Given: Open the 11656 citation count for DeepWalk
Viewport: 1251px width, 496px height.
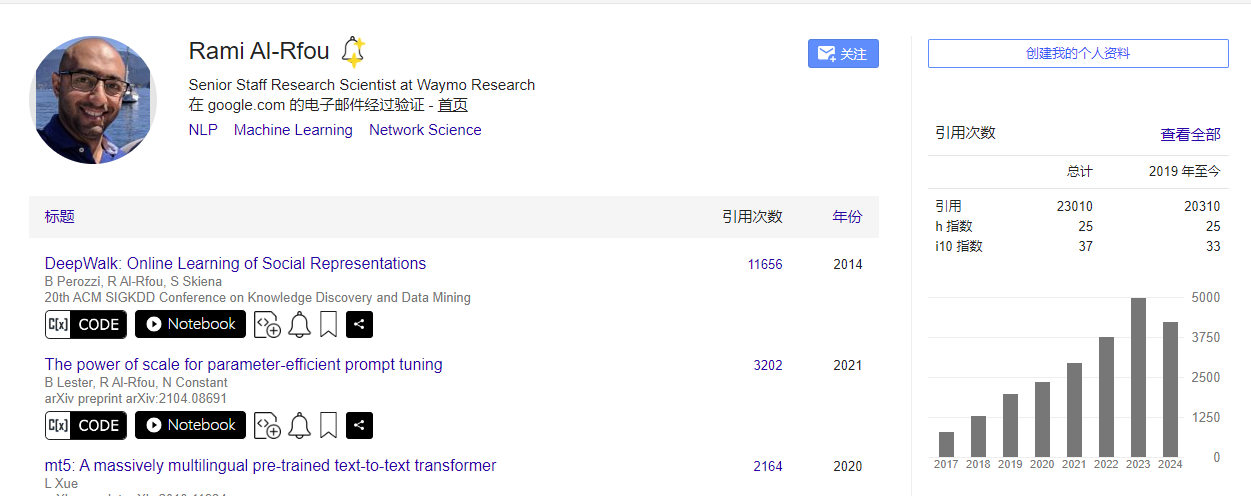Looking at the screenshot, I should [x=765, y=265].
